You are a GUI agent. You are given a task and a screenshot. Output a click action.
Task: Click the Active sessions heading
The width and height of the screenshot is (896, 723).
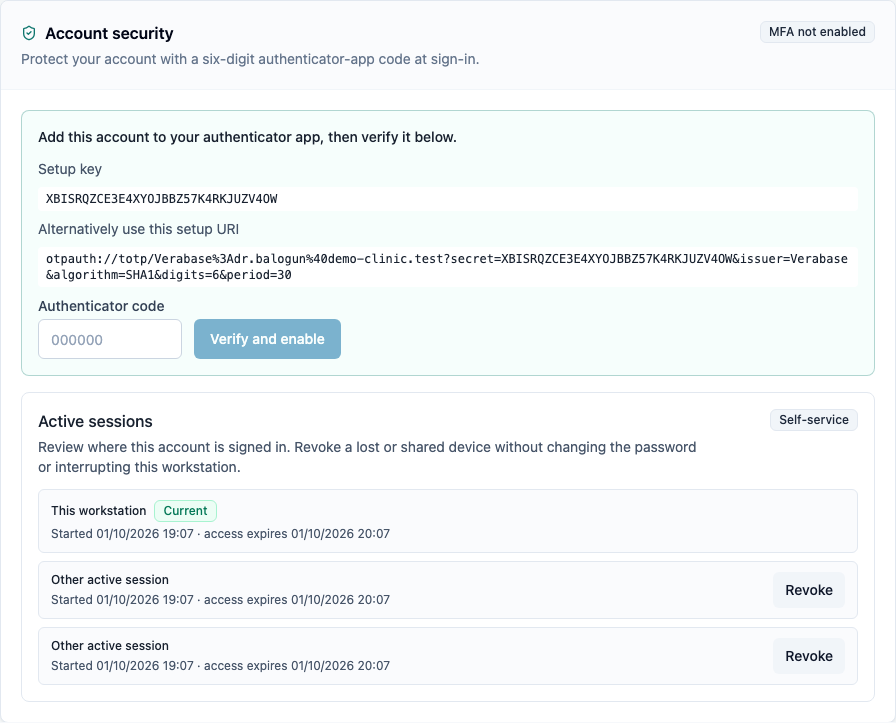[x=95, y=422]
